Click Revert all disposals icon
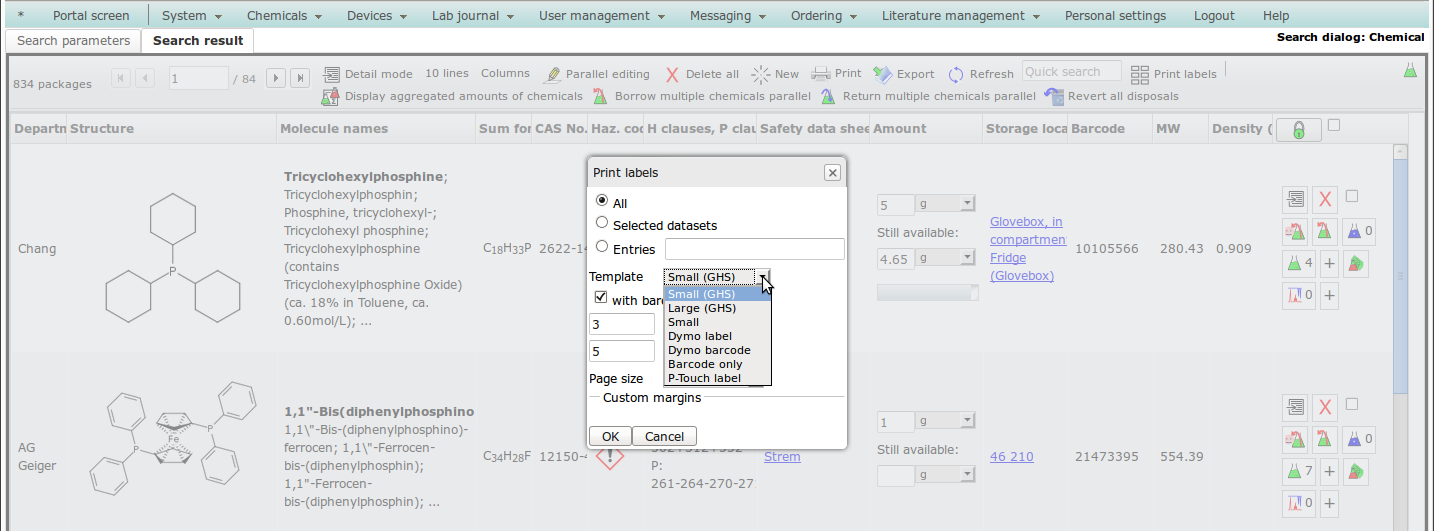The height and width of the screenshot is (531, 1434). [1053, 96]
